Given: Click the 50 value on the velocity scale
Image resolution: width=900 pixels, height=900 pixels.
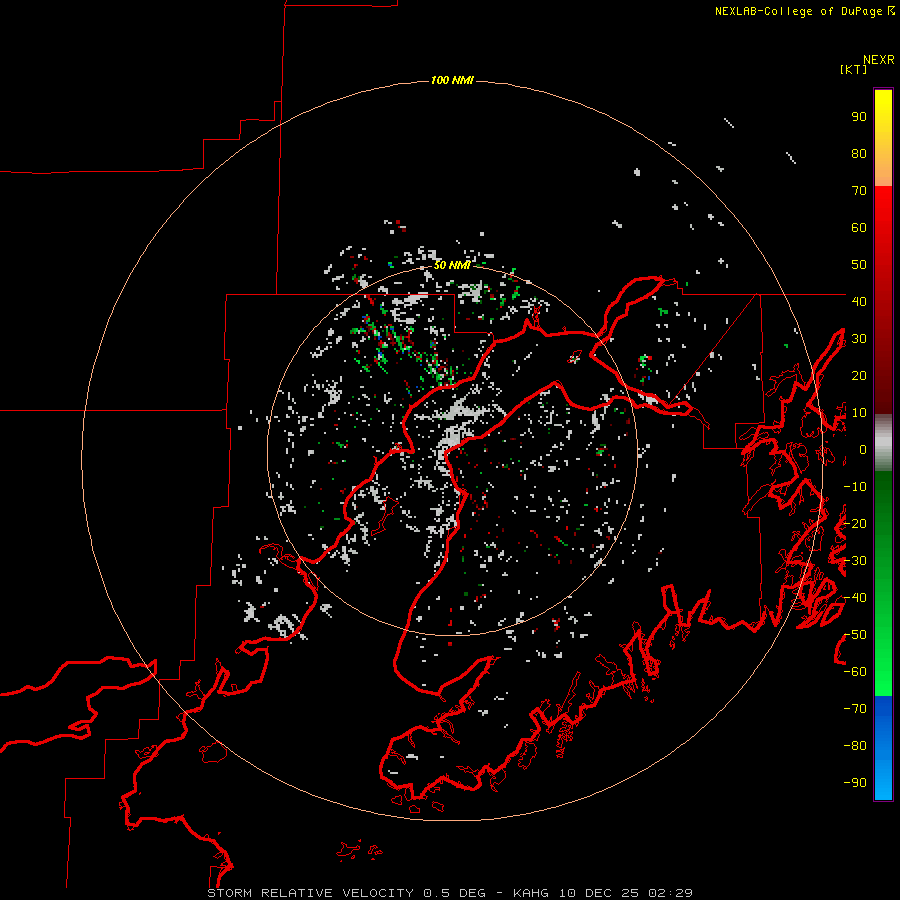Looking at the screenshot, I should tap(859, 265).
